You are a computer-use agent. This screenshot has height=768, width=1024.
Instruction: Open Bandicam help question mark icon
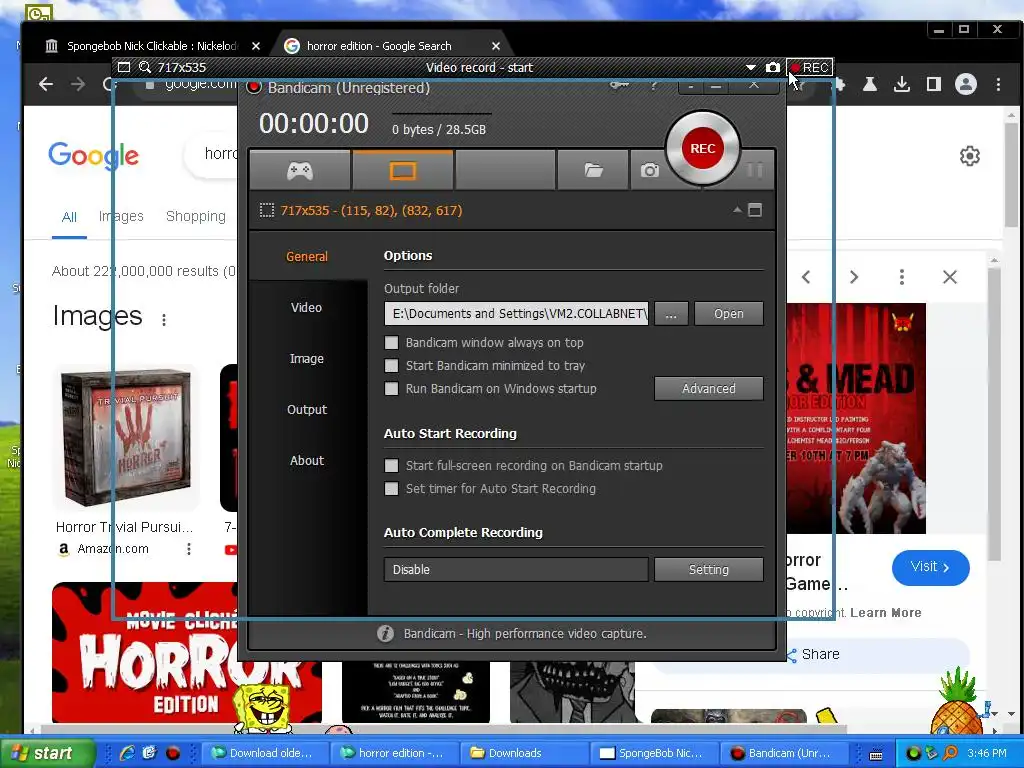tap(653, 86)
